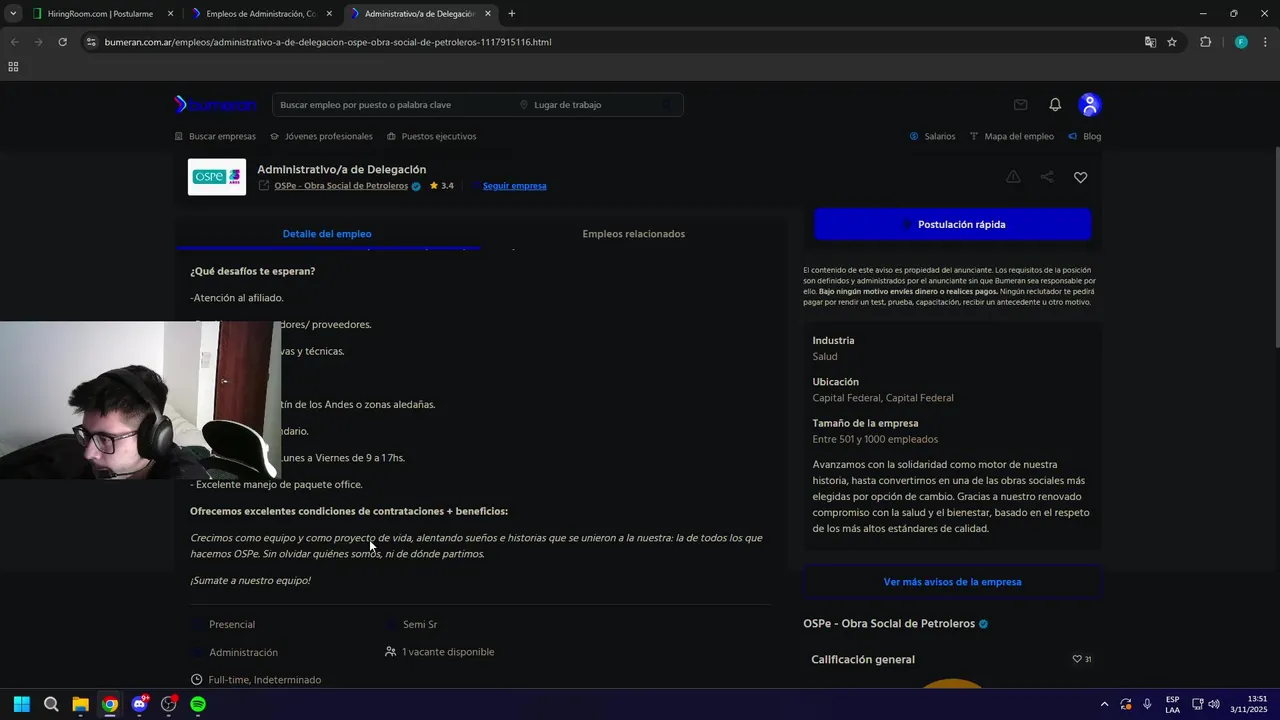Open Puestos ejecutivos menu item
This screenshot has height=720, width=1280.
(432, 136)
